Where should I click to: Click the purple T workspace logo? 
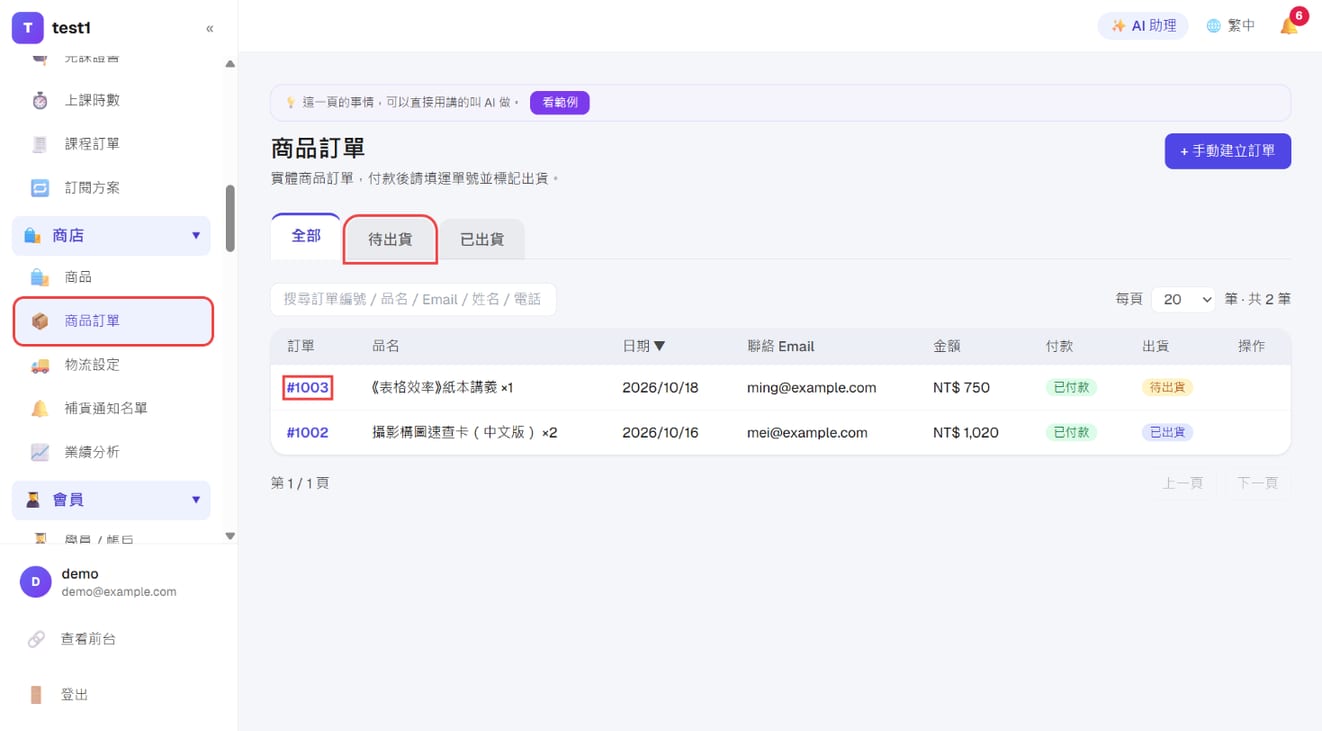(x=27, y=28)
